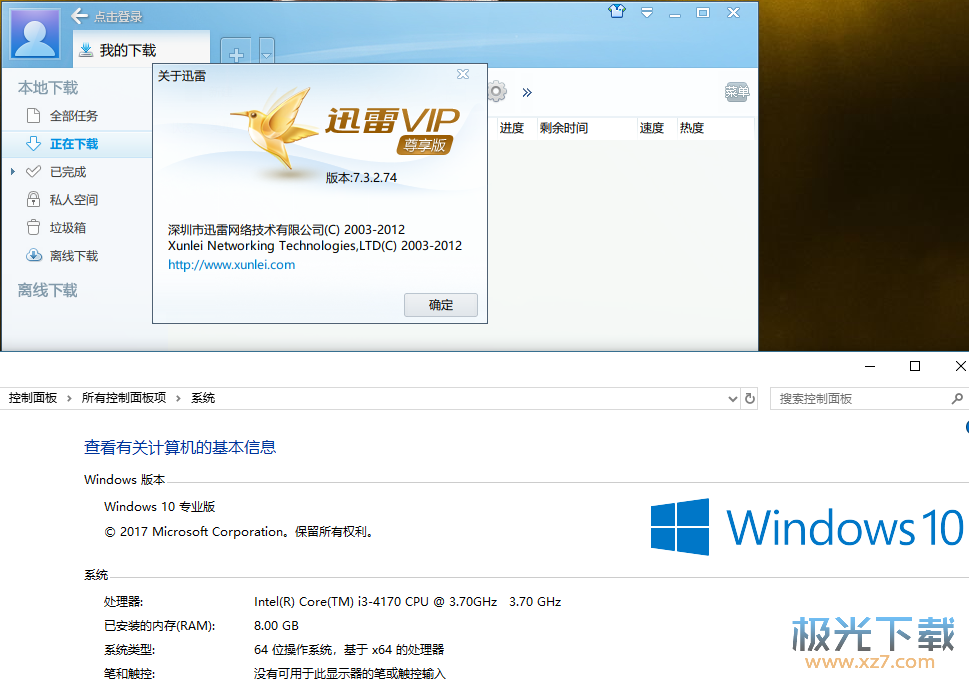
Task: Click the search magnifier icon
Action: pyautogui.click(x=957, y=399)
